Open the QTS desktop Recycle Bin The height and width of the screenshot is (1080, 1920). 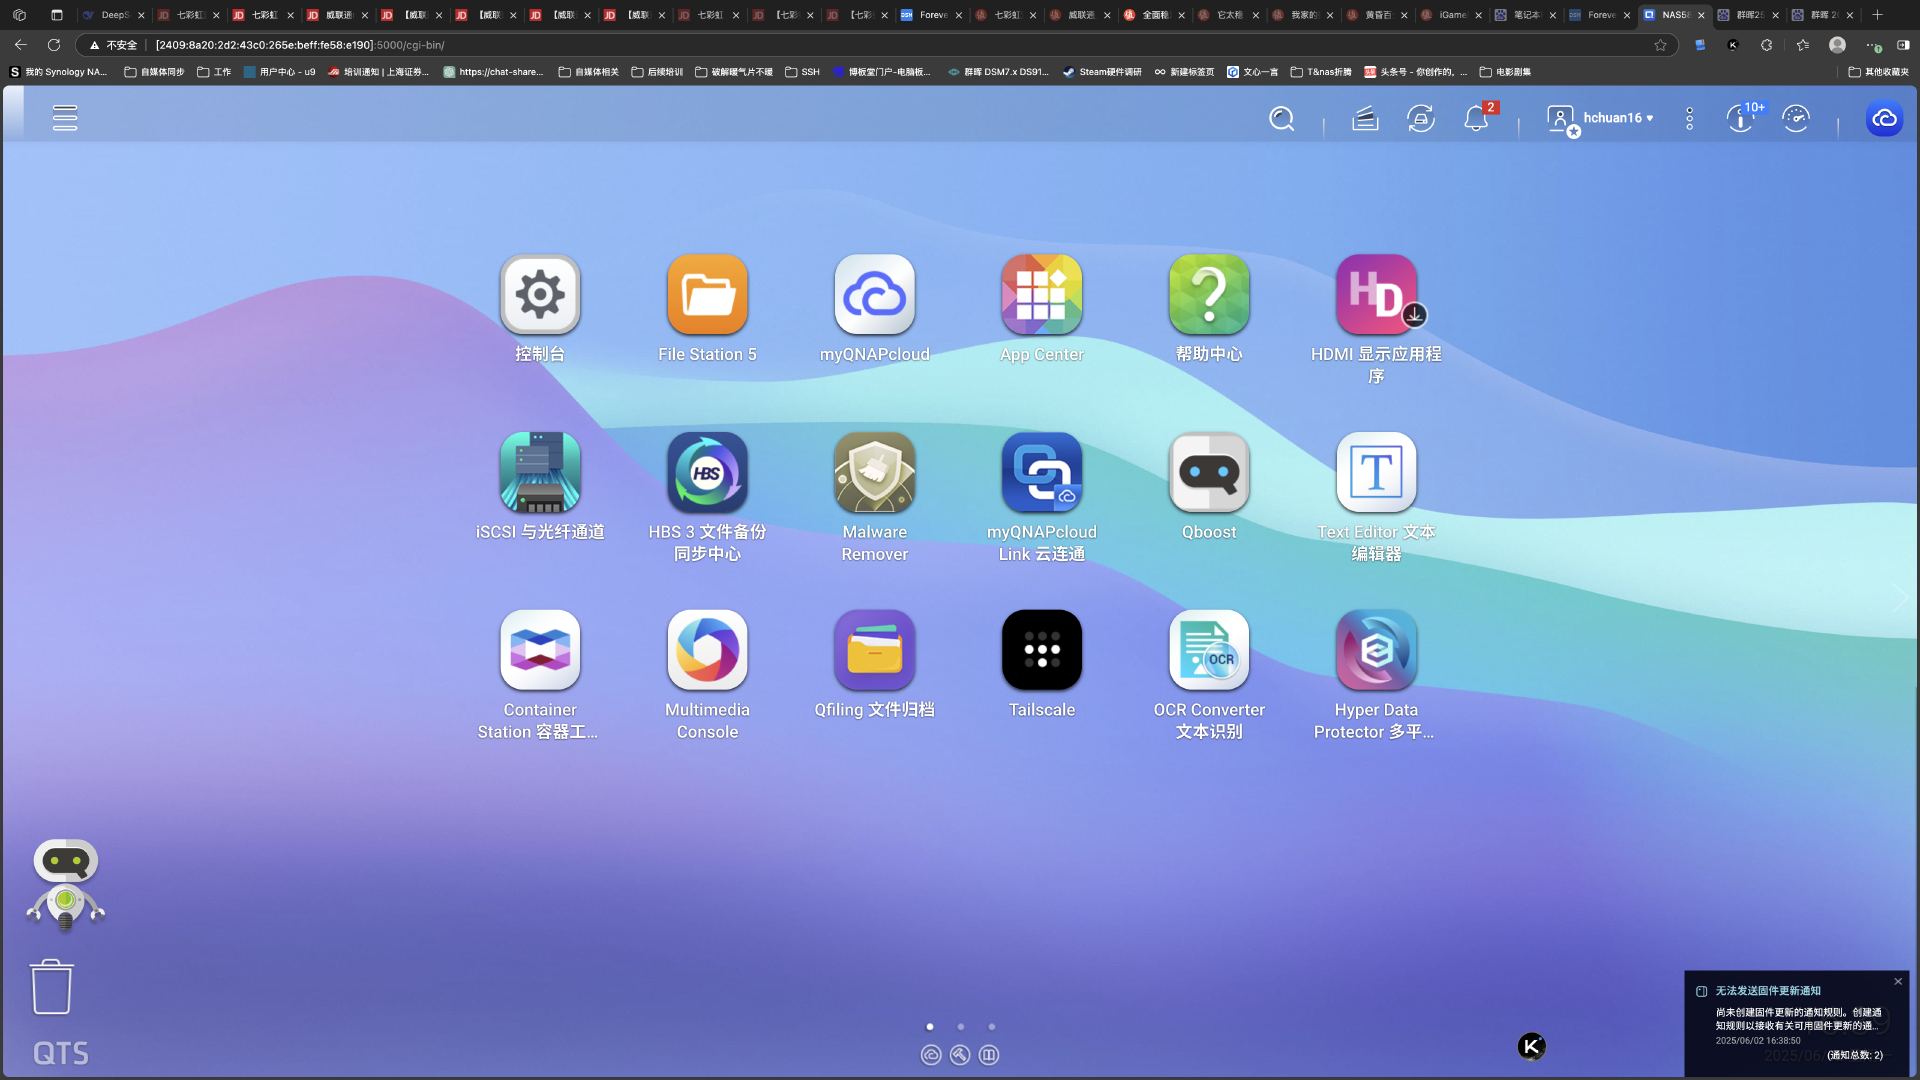(x=51, y=987)
